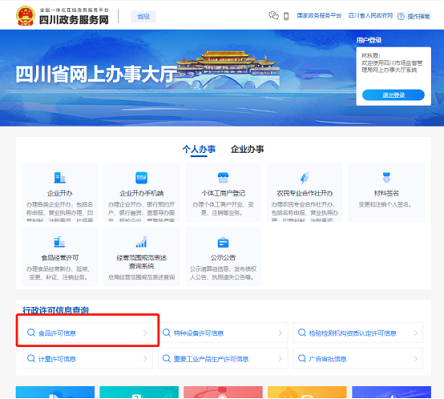Click the 个体工商户登记 card title
The width and height of the screenshot is (444, 399).
[x=223, y=193]
